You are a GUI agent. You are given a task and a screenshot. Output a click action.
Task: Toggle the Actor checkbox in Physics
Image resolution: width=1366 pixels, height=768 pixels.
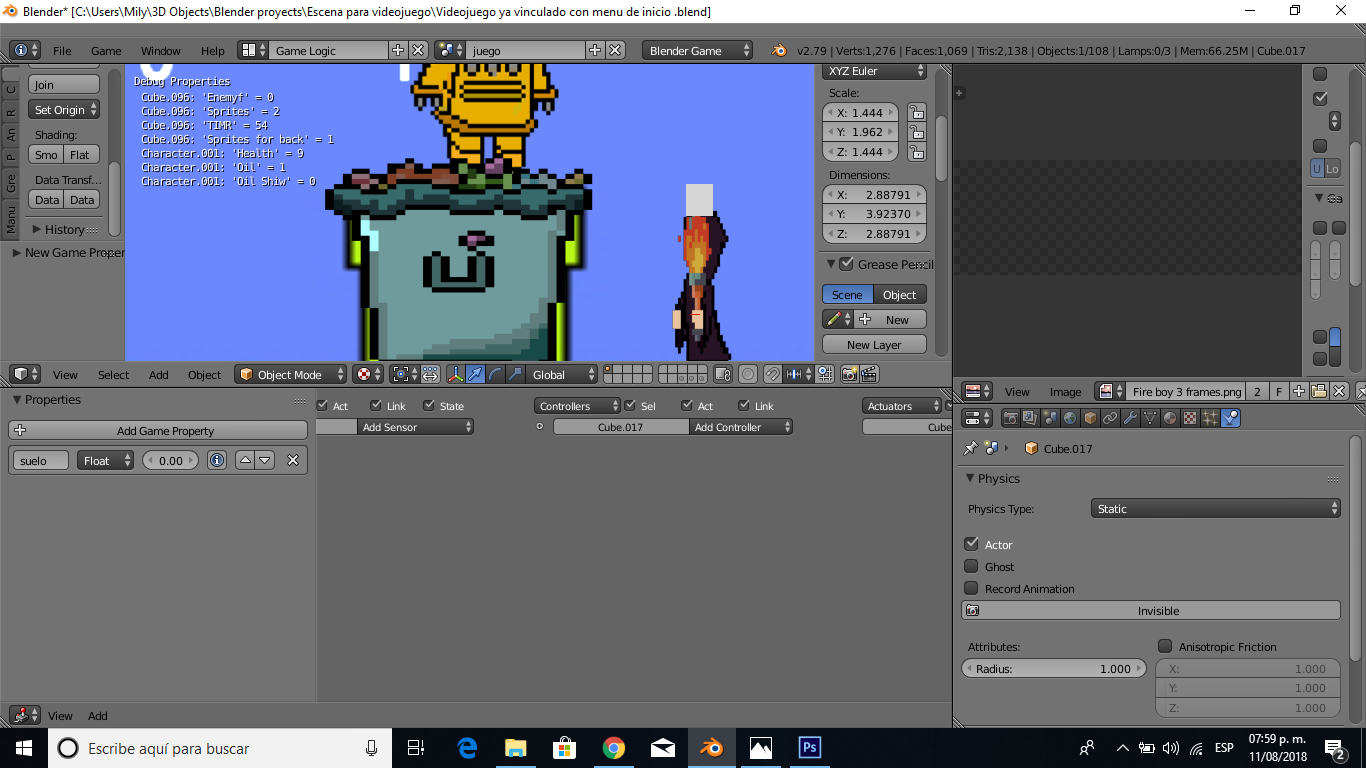point(971,544)
